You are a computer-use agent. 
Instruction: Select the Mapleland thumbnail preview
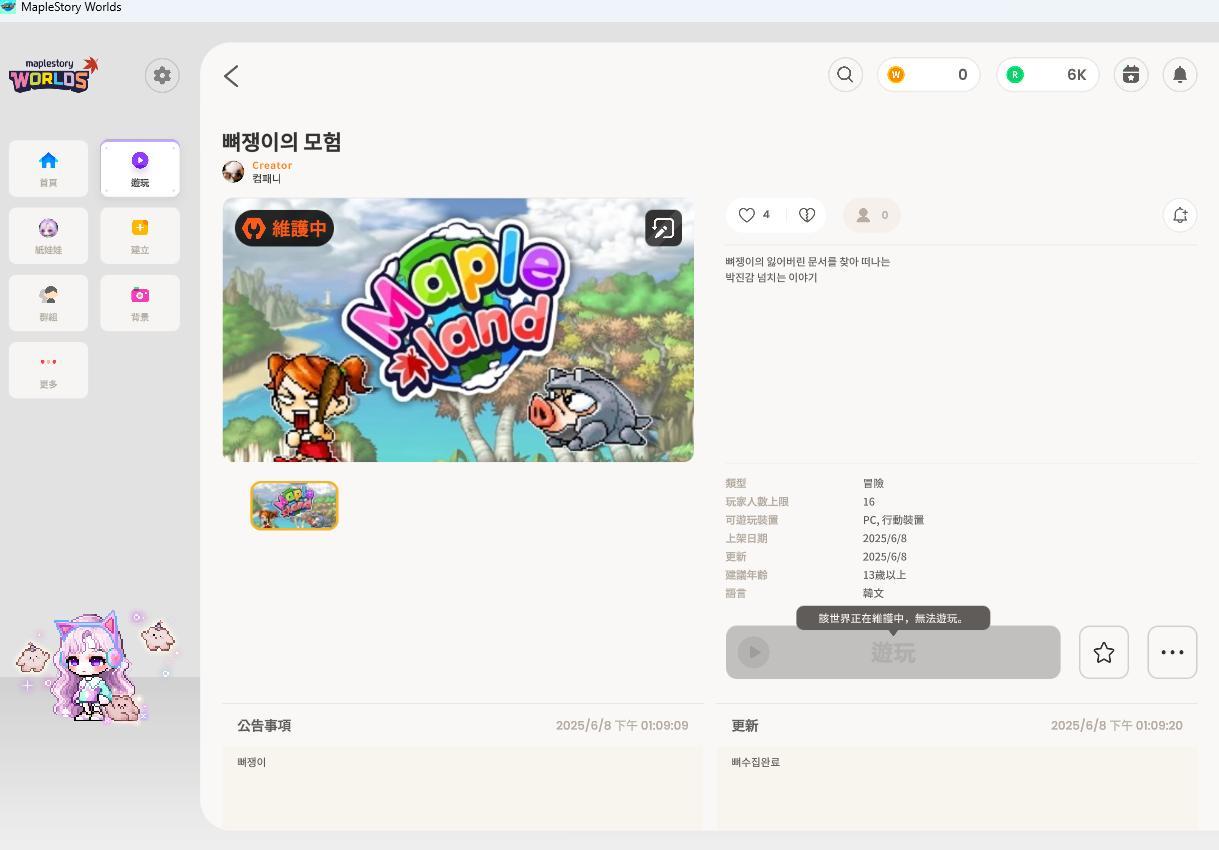pos(294,505)
